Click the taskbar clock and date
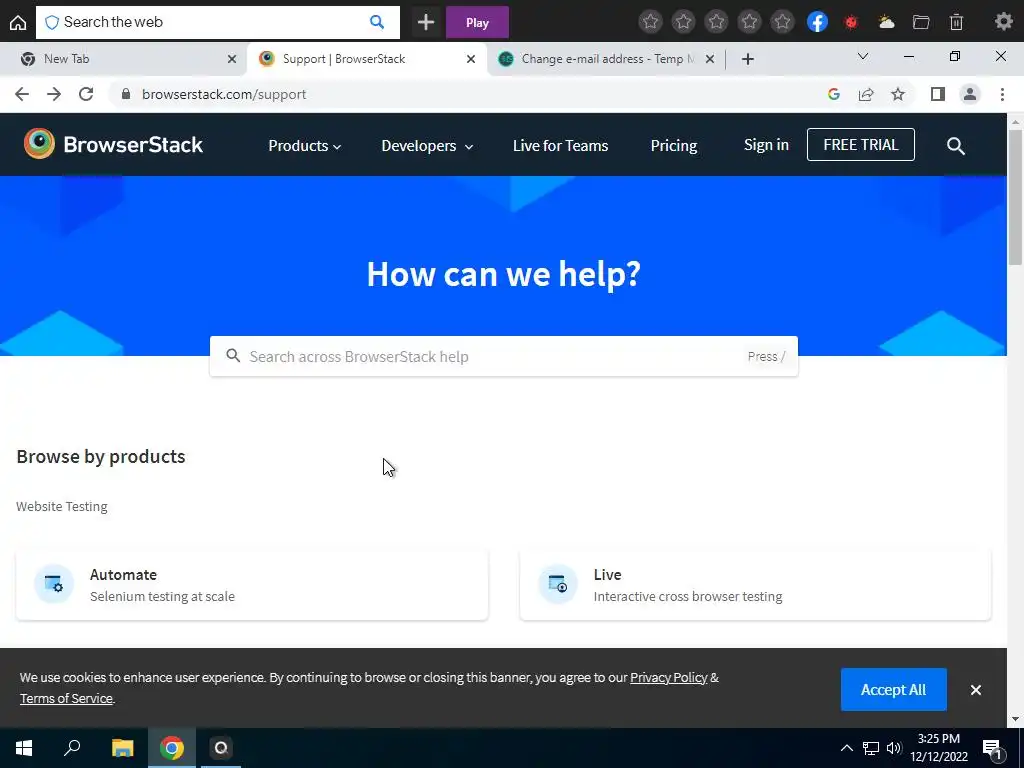The image size is (1024, 768). (938, 748)
